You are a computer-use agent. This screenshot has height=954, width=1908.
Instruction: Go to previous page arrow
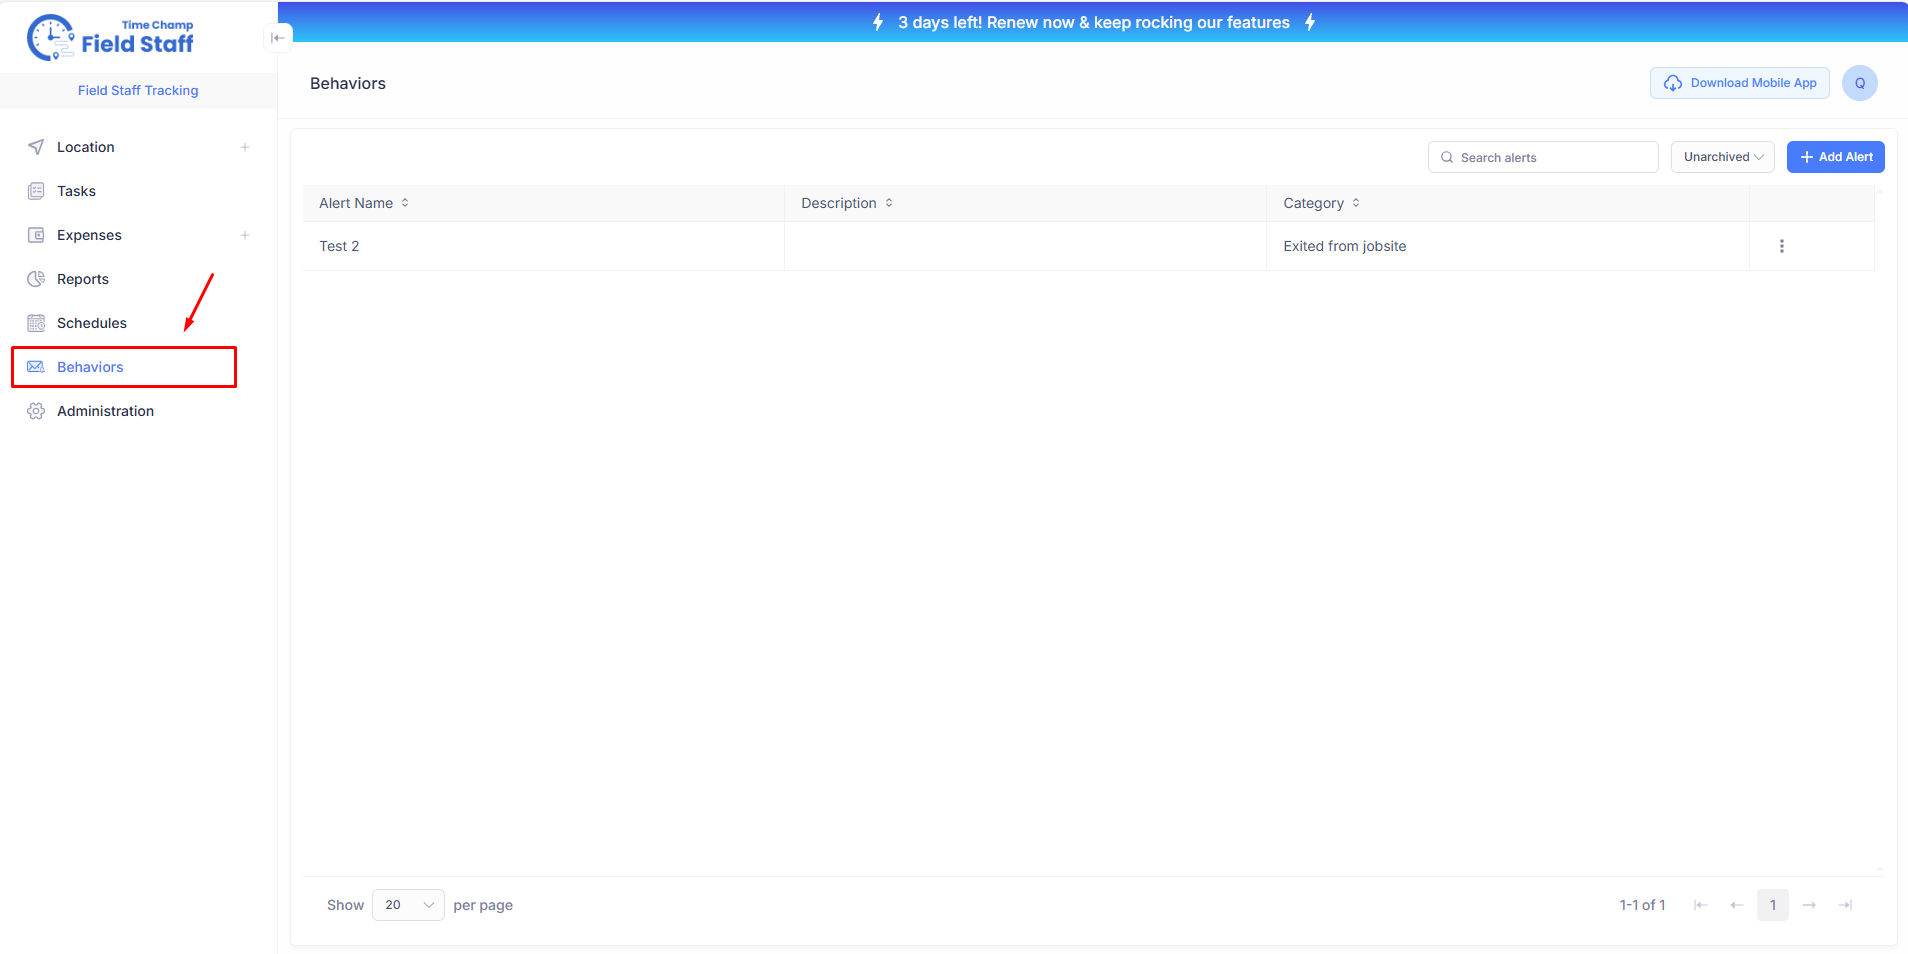(x=1737, y=905)
